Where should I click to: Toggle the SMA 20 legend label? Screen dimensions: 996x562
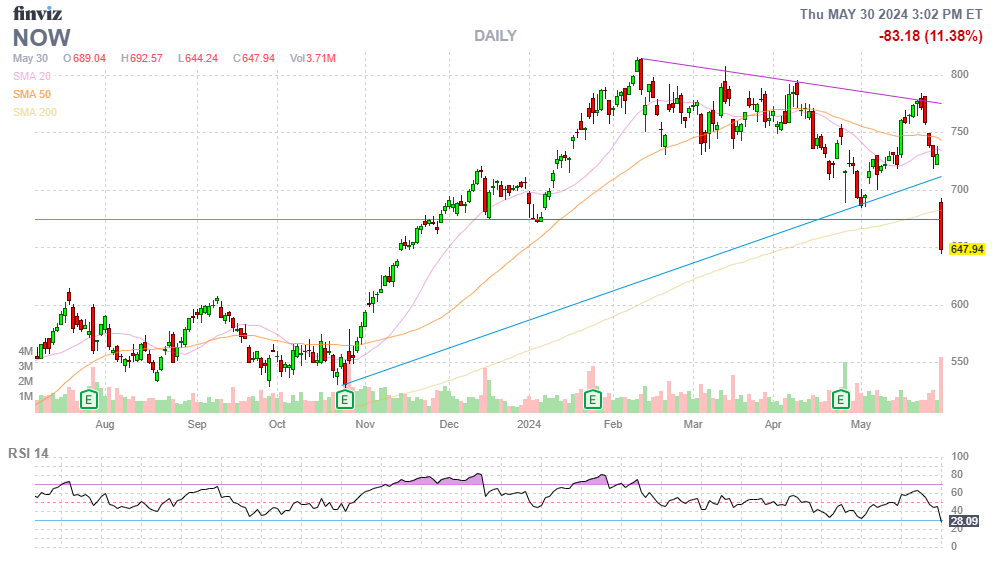point(33,76)
